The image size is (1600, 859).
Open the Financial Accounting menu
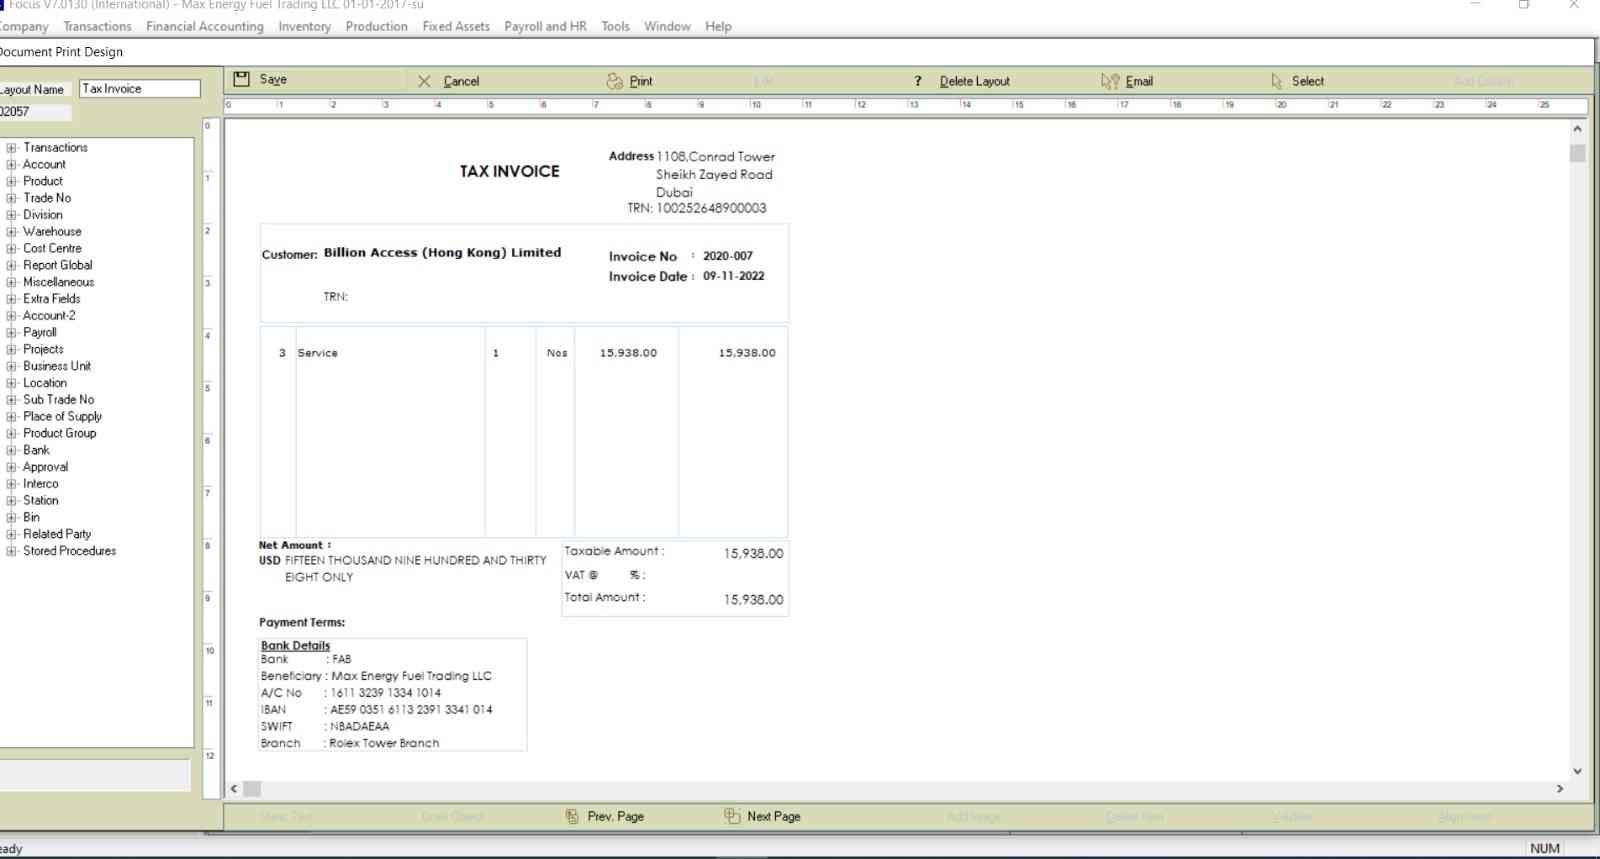point(205,26)
